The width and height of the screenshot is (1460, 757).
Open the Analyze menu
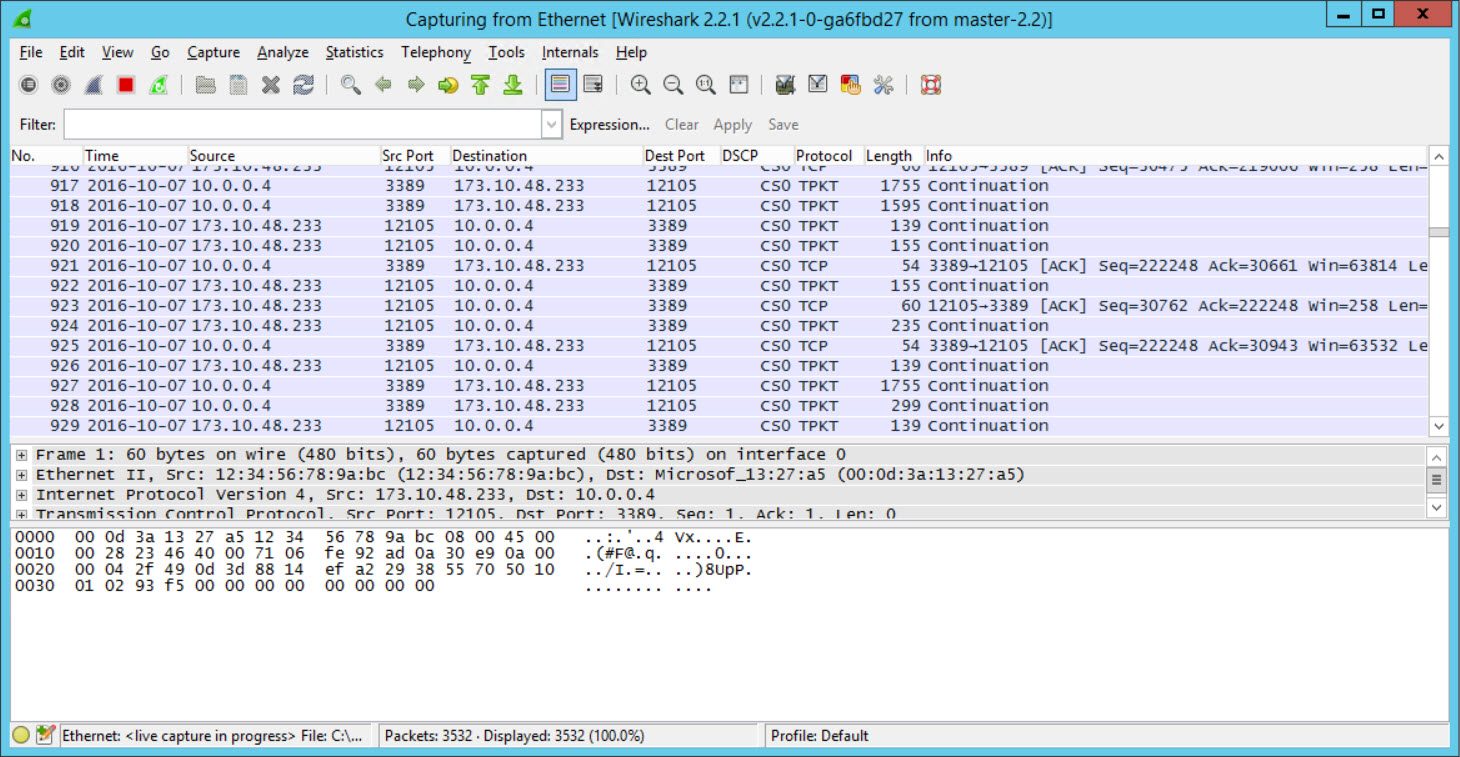click(x=283, y=52)
